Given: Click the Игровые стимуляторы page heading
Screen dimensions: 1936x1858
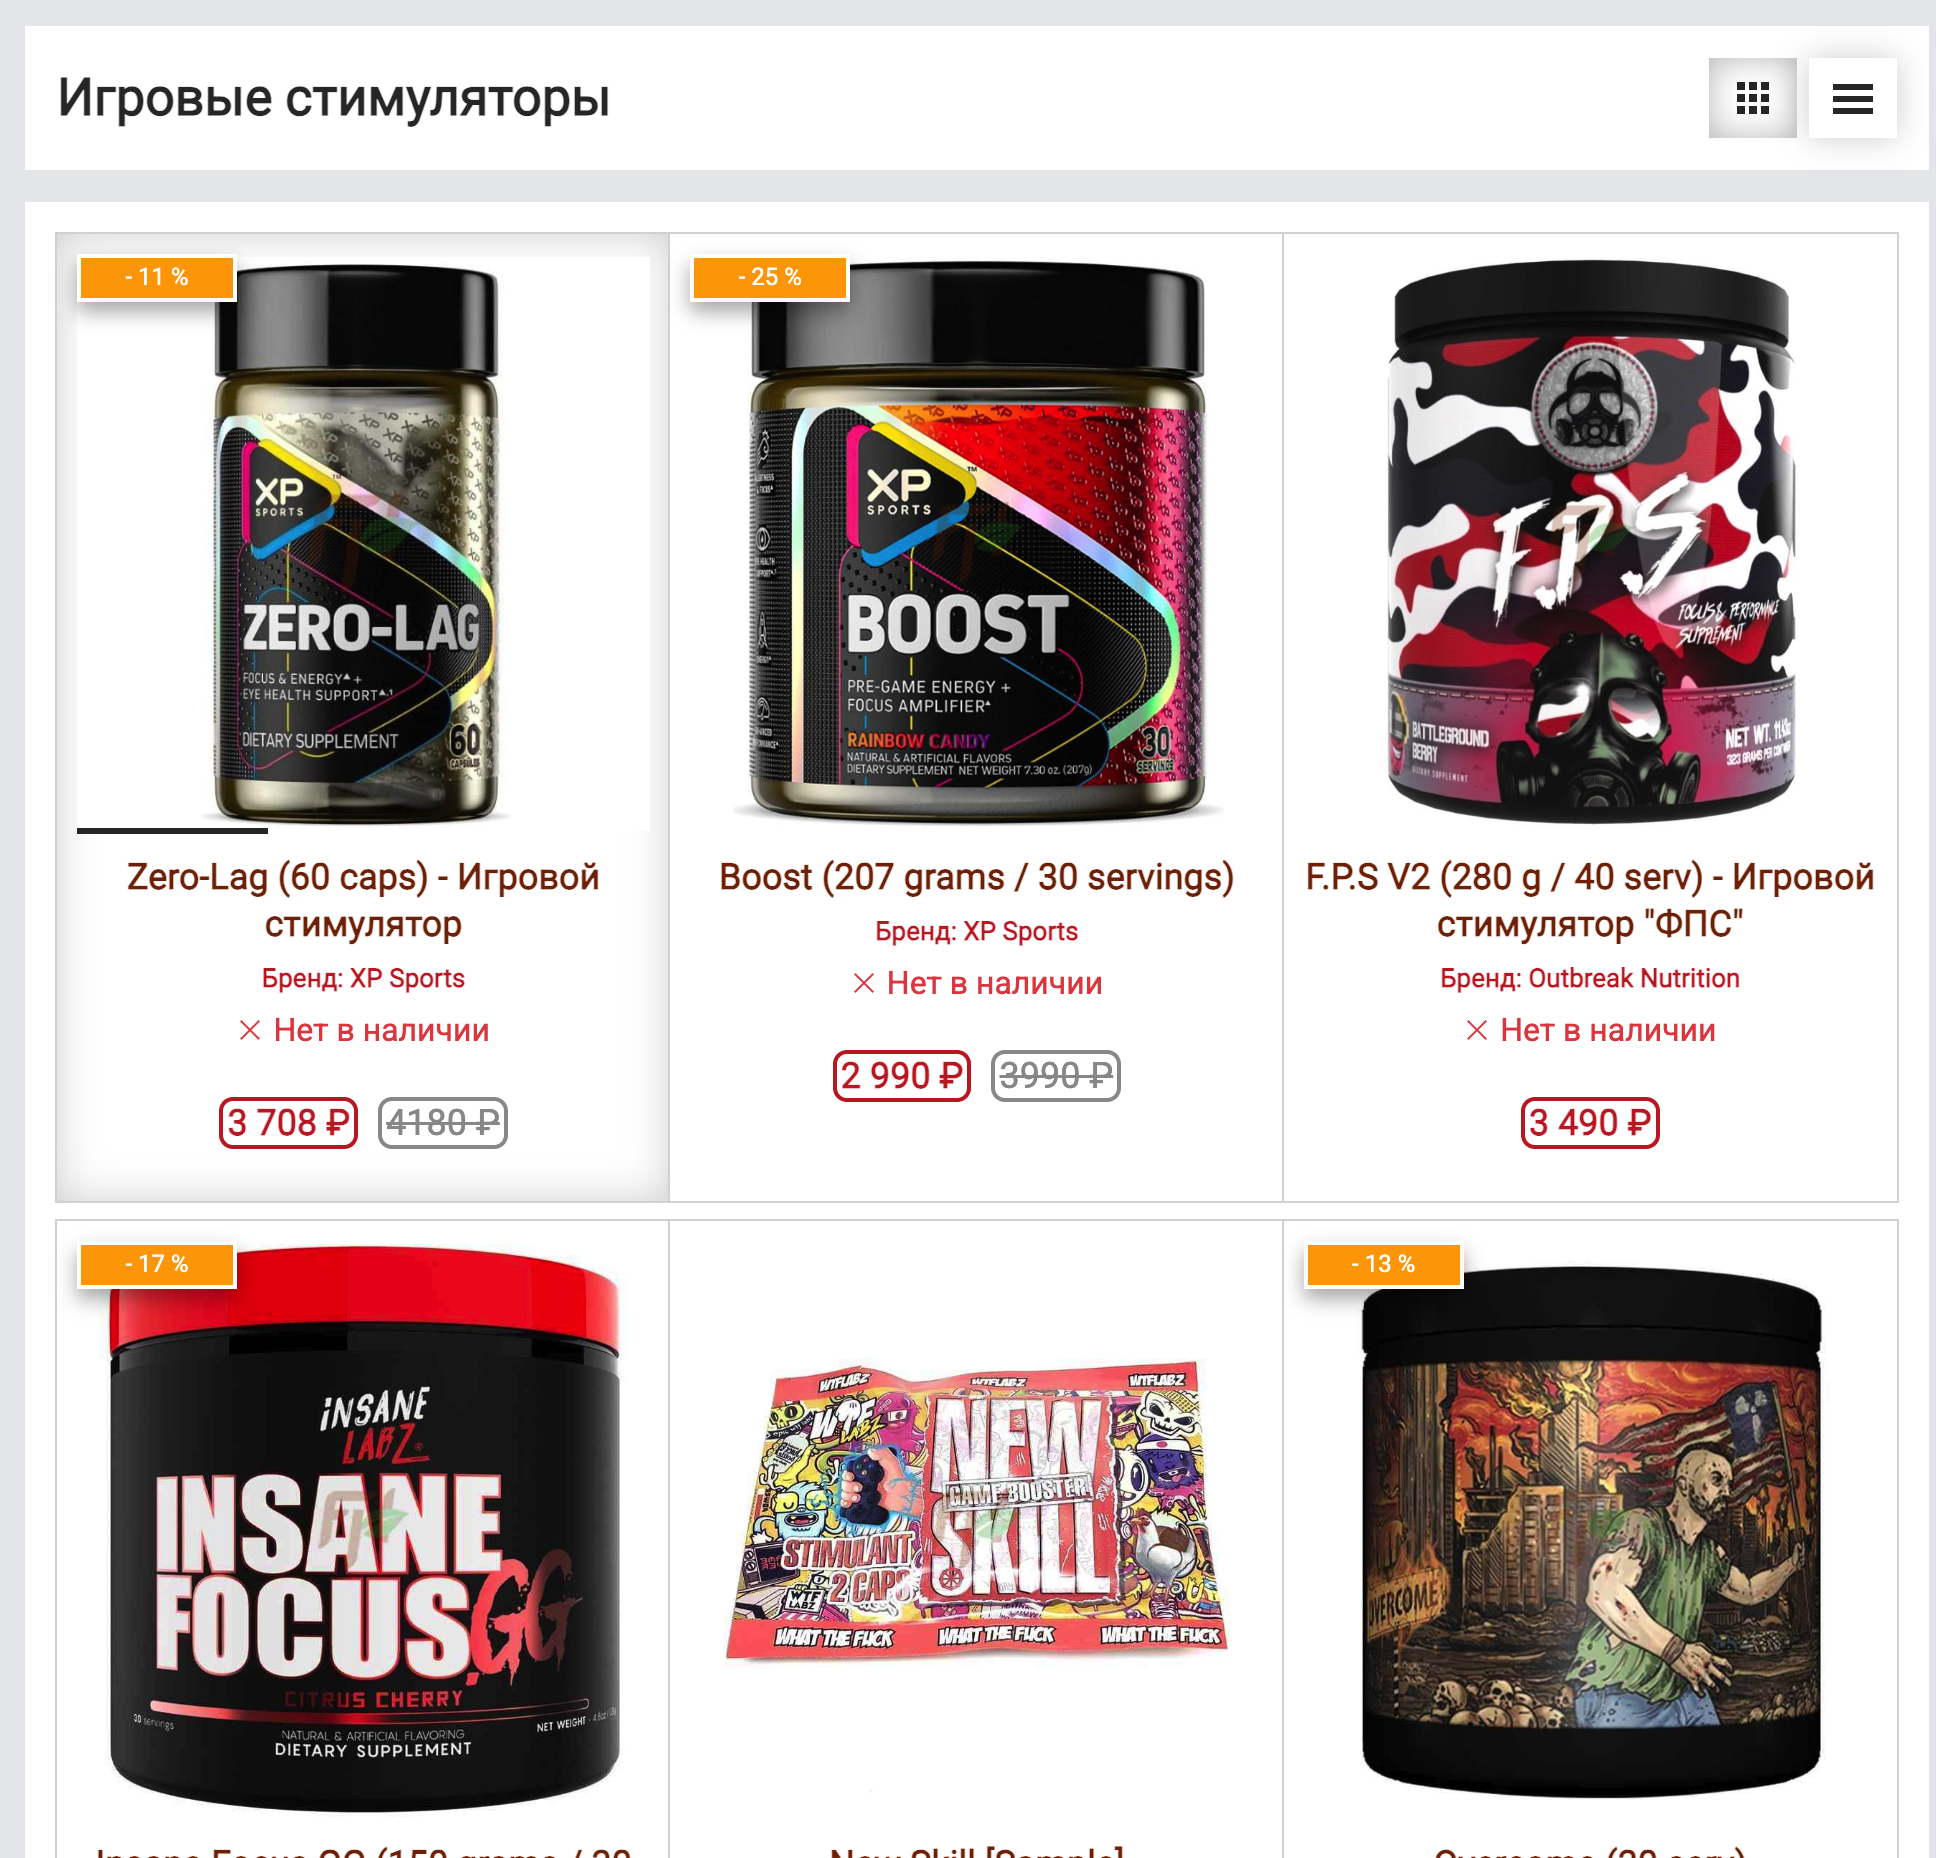Looking at the screenshot, I should [x=333, y=98].
